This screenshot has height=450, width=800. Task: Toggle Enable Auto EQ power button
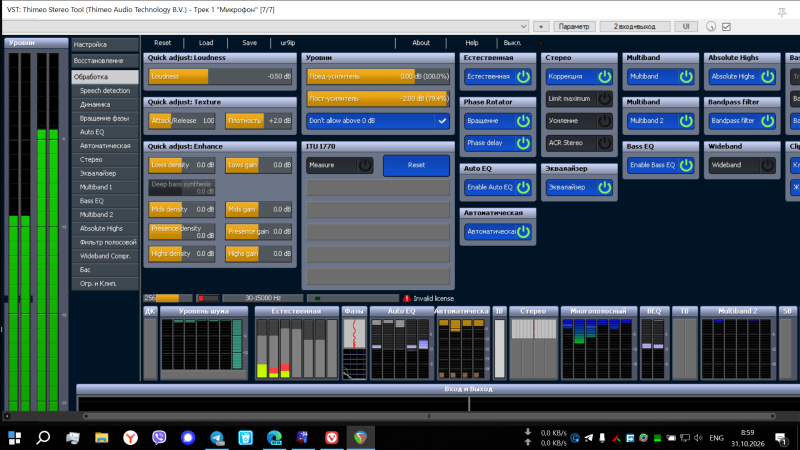[523, 187]
